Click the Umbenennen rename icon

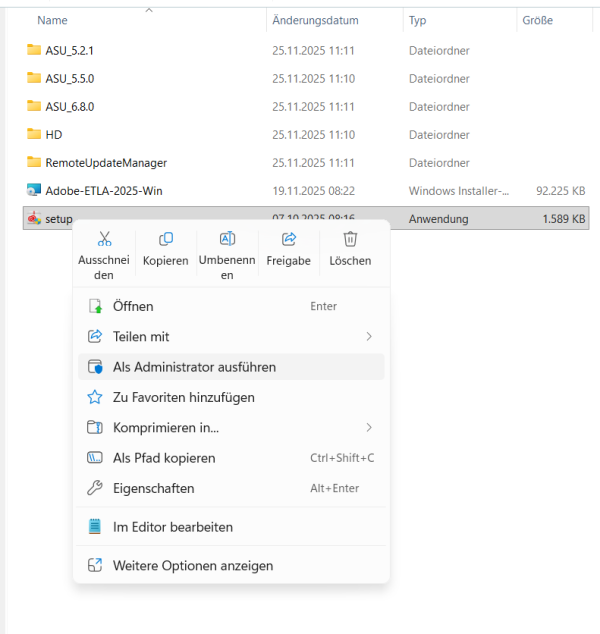click(227, 239)
